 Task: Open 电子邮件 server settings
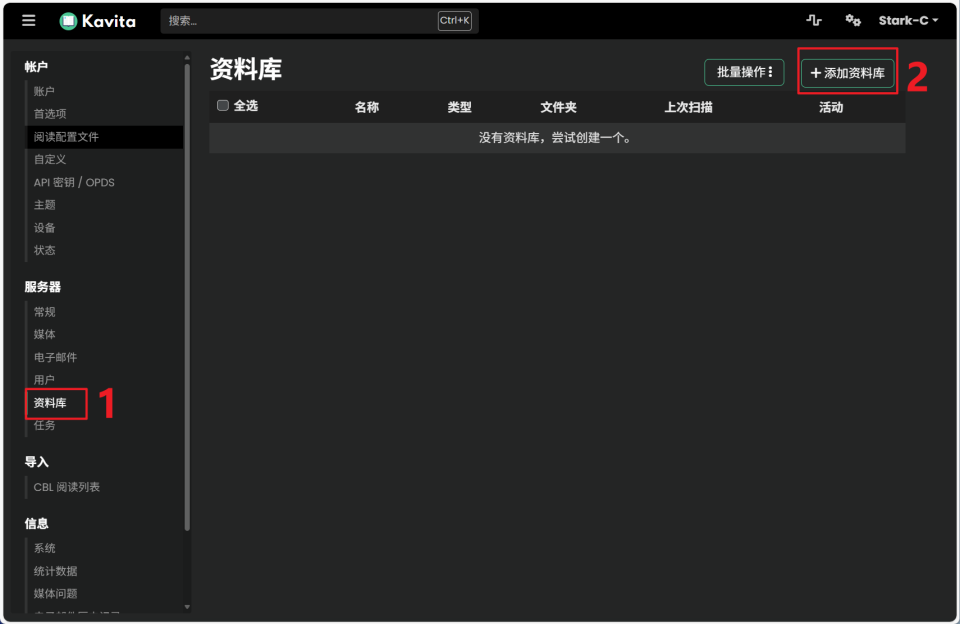(55, 357)
